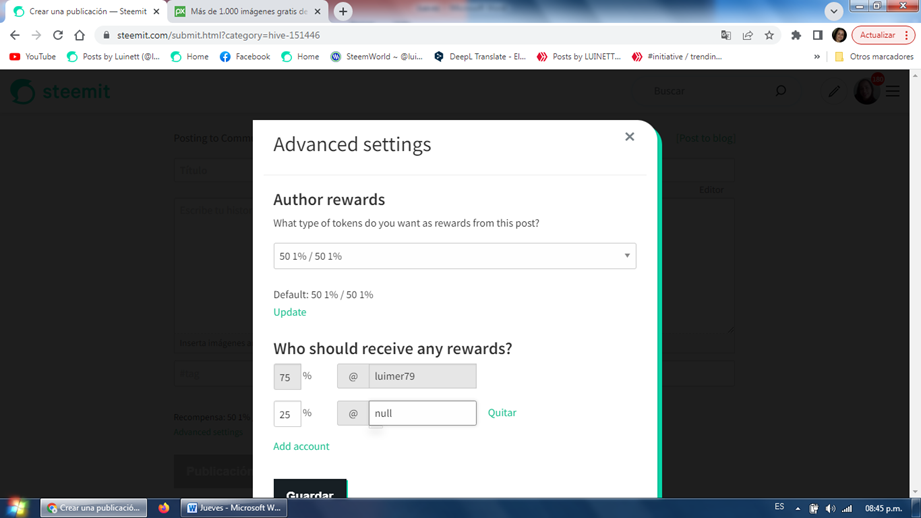This screenshot has width=921, height=518.
Task: Click the volume speaker tray icon
Action: pos(830,509)
